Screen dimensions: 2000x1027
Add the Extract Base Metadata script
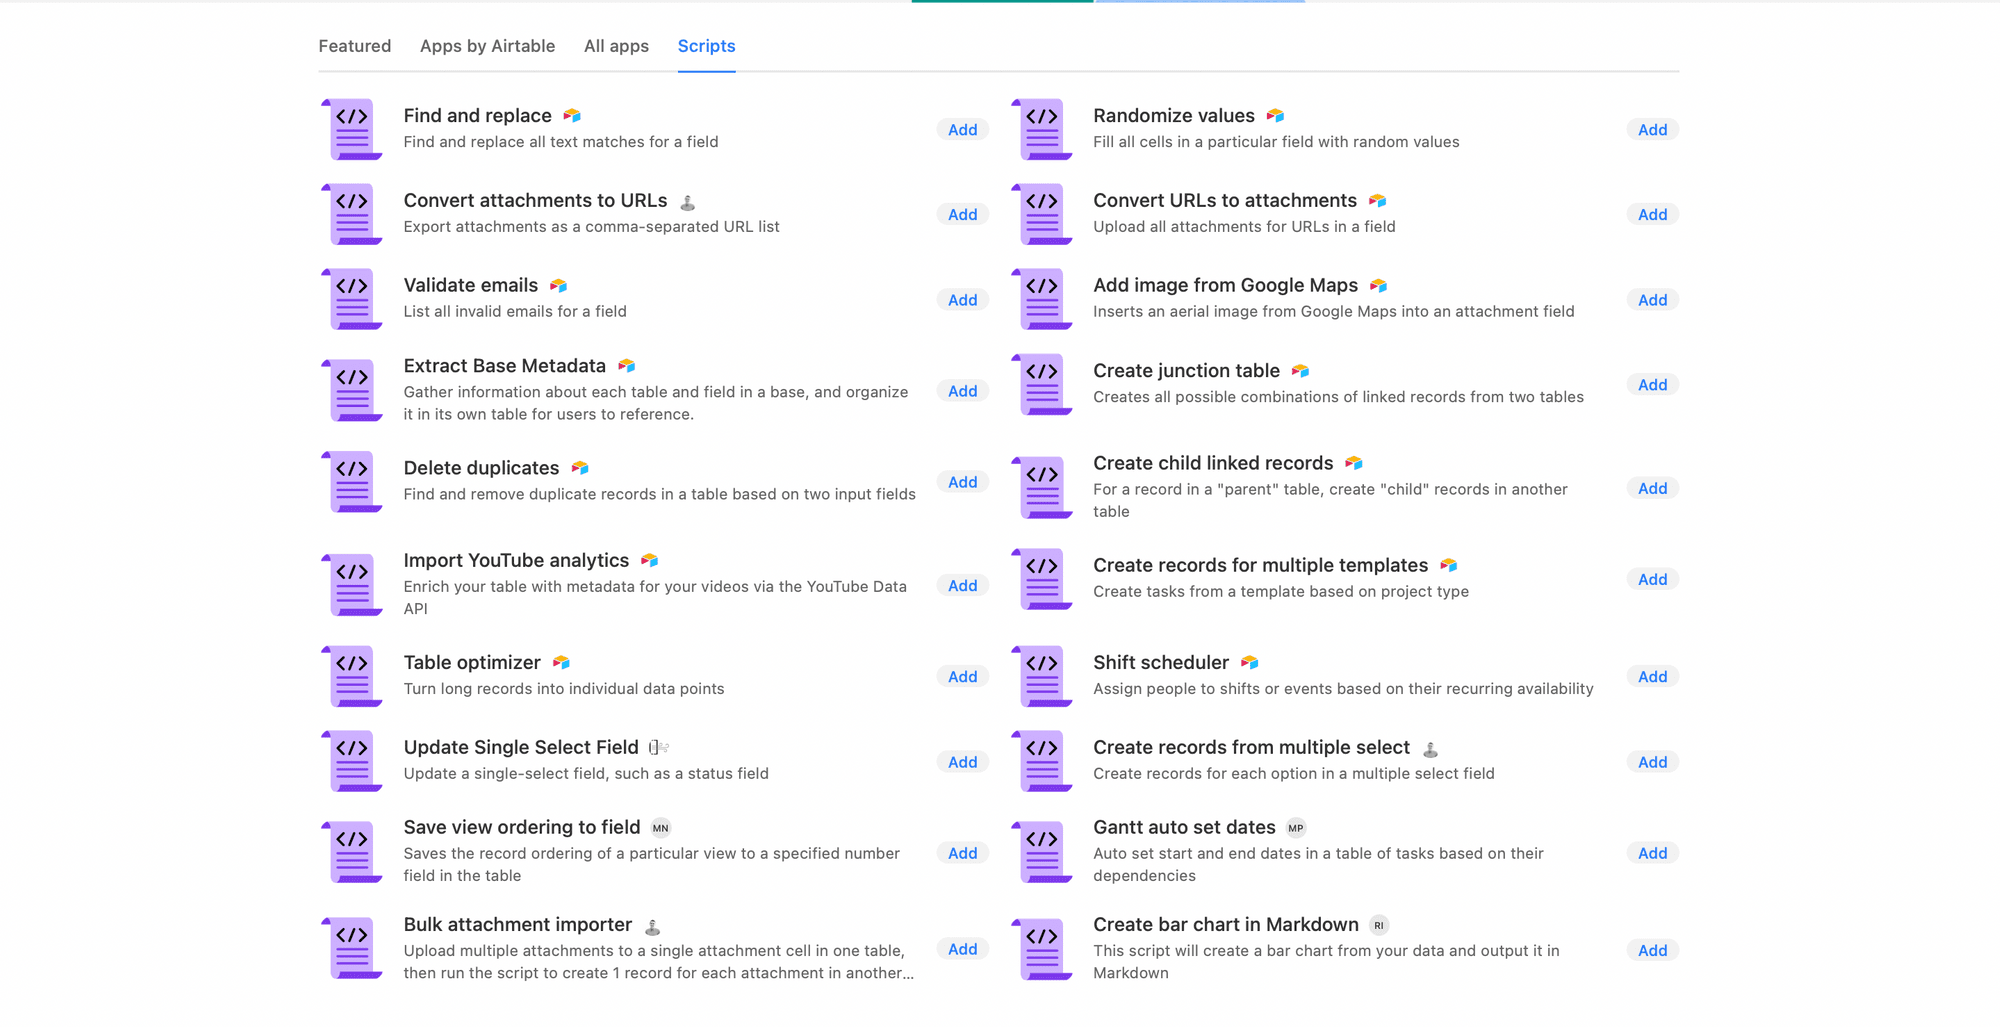click(x=963, y=391)
